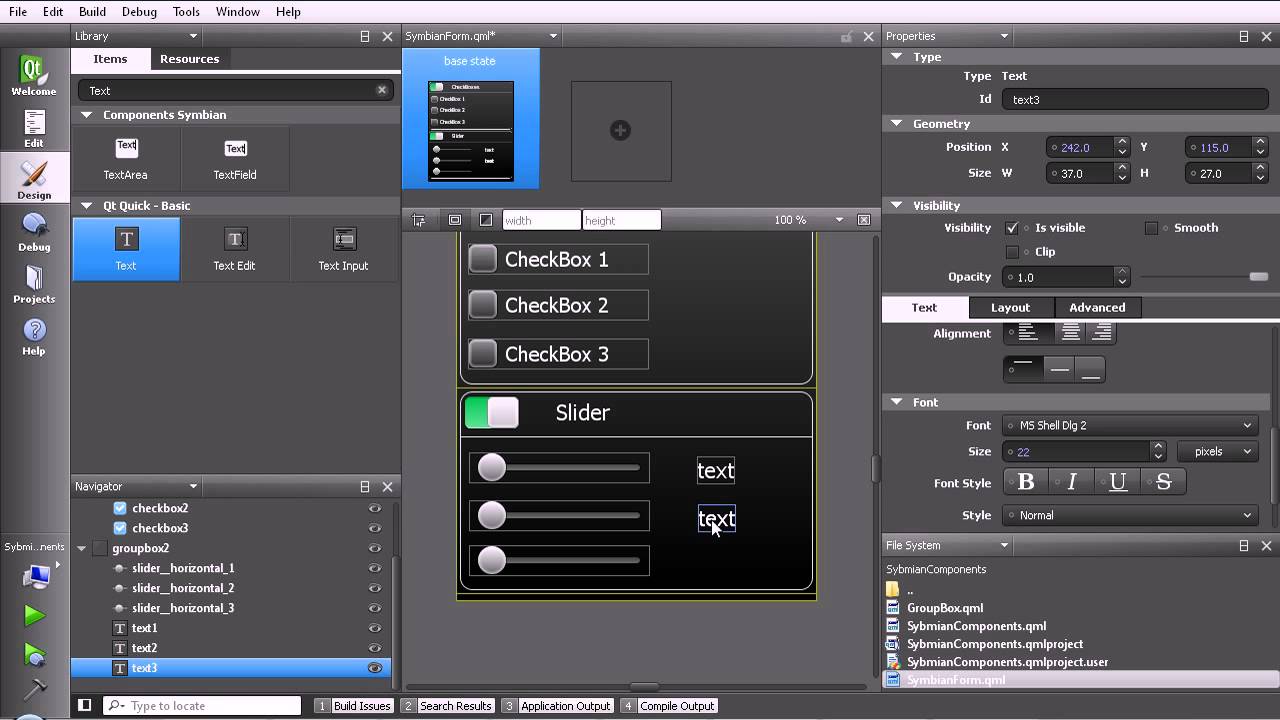1280x720 pixels.
Task: Switch to the Layout properties tab
Action: (1010, 307)
